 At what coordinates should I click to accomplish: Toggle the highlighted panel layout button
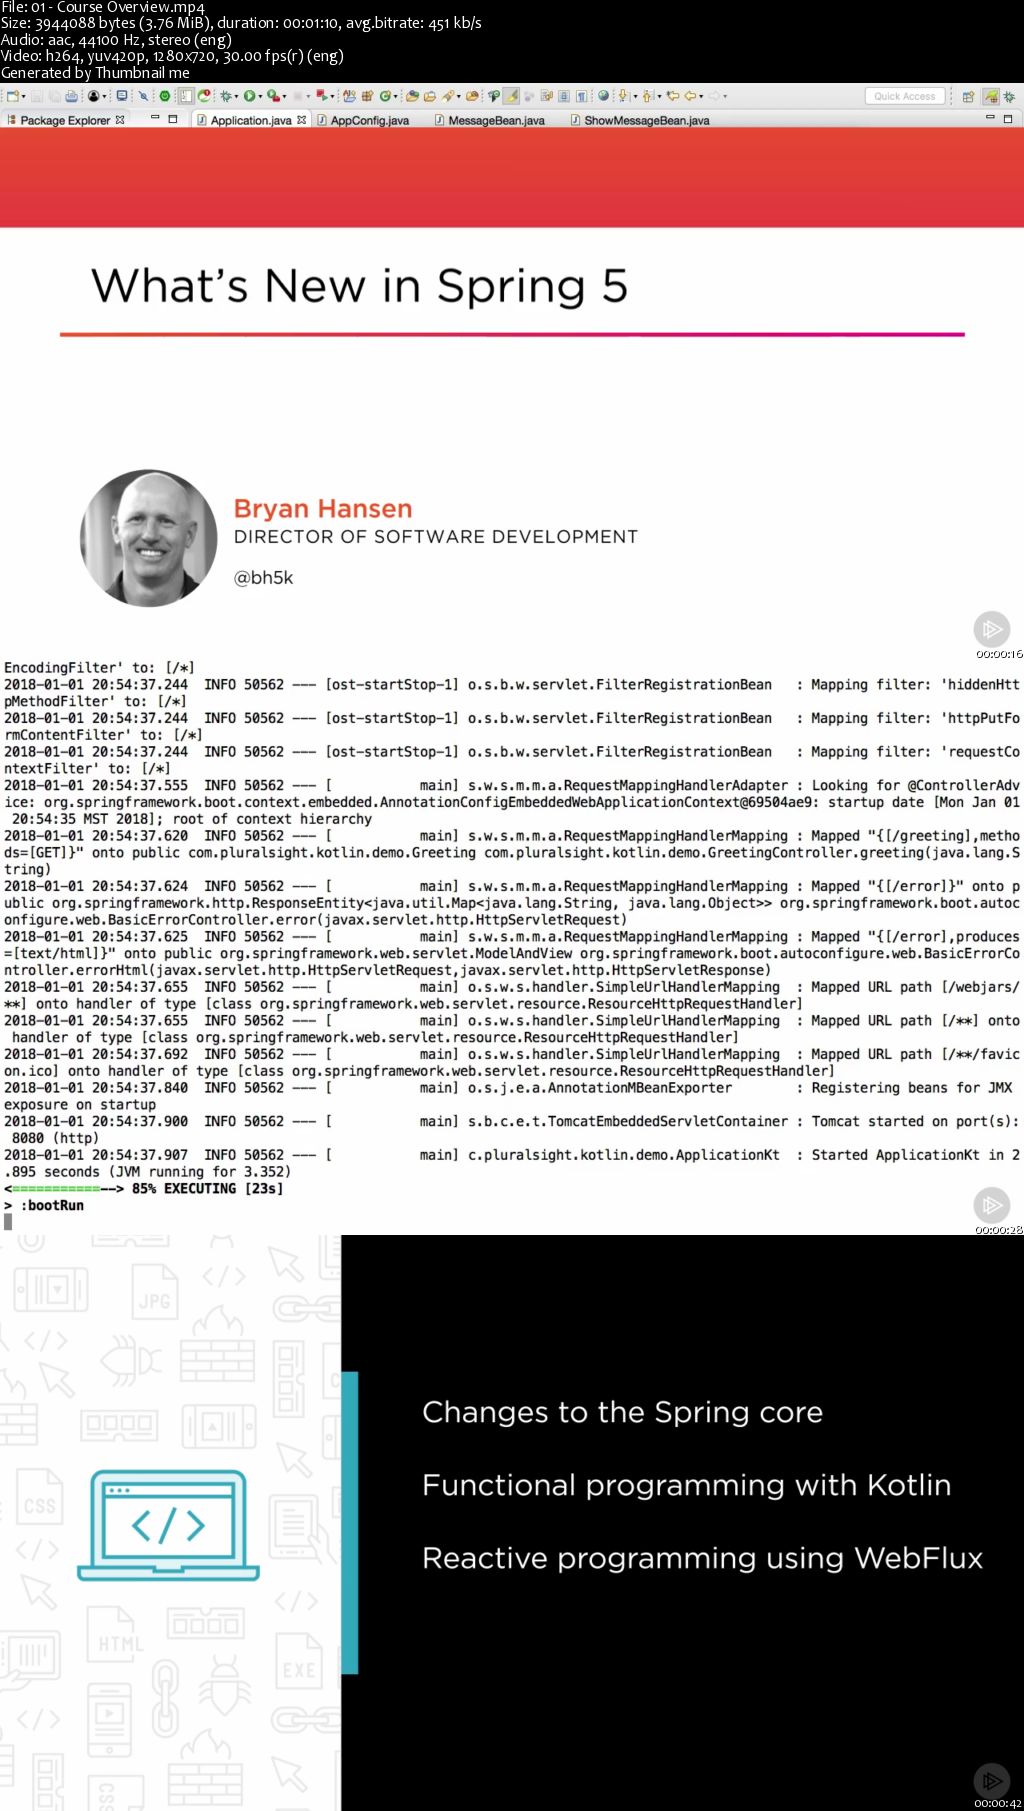click(185, 96)
